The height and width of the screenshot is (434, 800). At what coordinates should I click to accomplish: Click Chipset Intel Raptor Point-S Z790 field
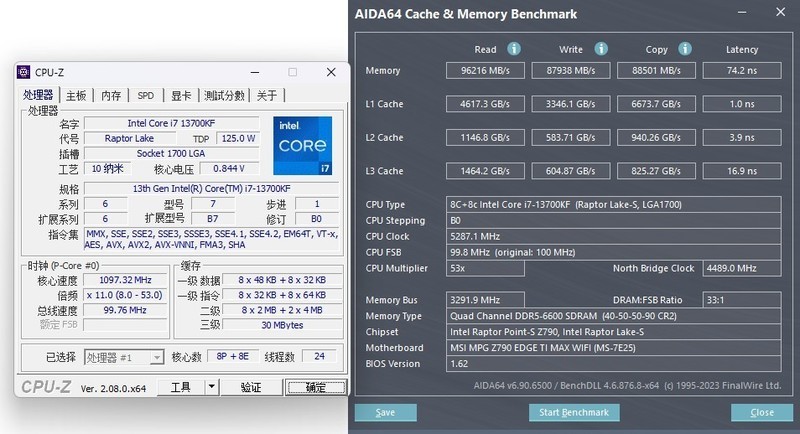click(x=613, y=332)
